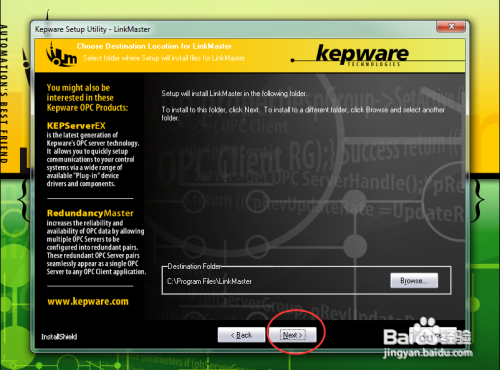Go back with the Back button
This screenshot has height=370, width=500.
coord(241,335)
